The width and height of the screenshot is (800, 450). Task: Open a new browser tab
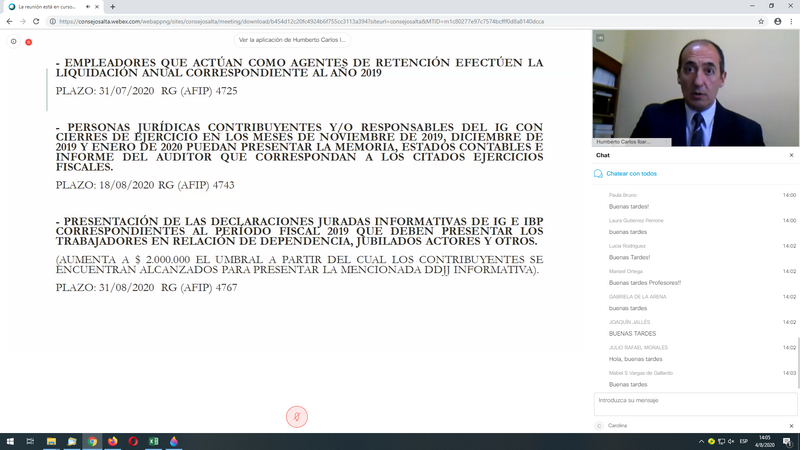tap(112, 7)
